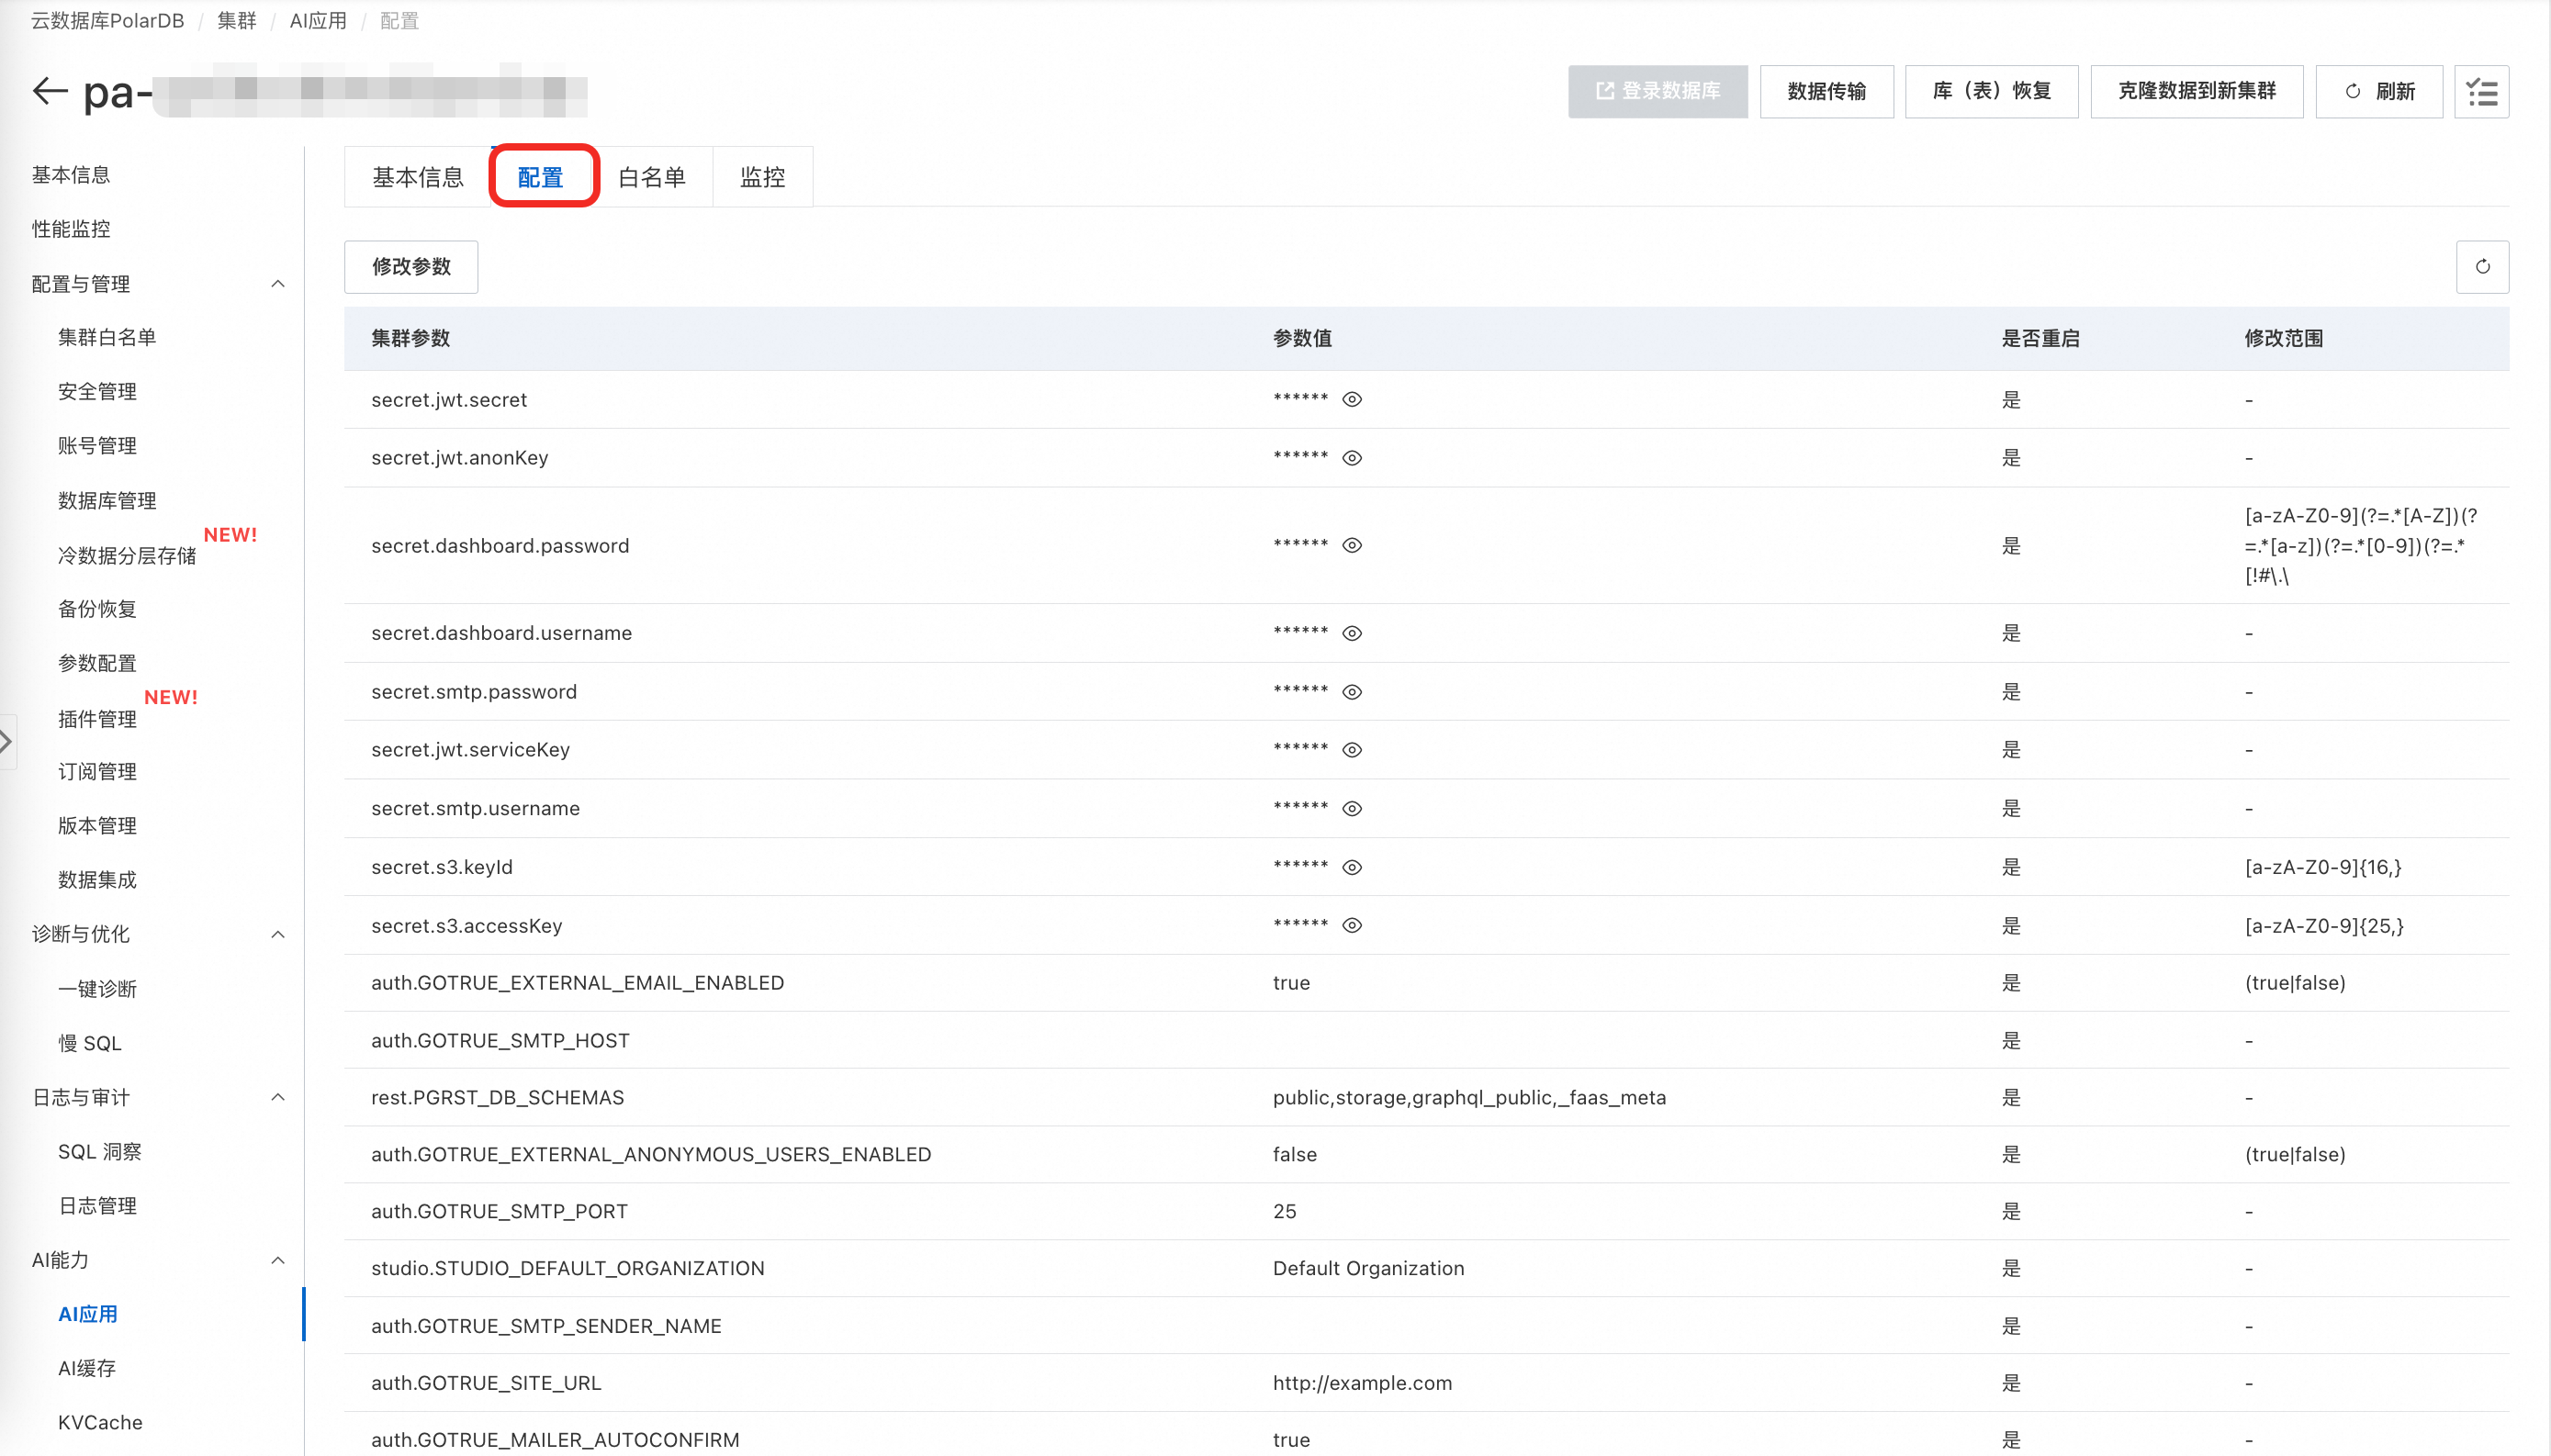Image resolution: width=2551 pixels, height=1456 pixels.
Task: Unmask the secret.smtp.password value
Action: point(1351,692)
